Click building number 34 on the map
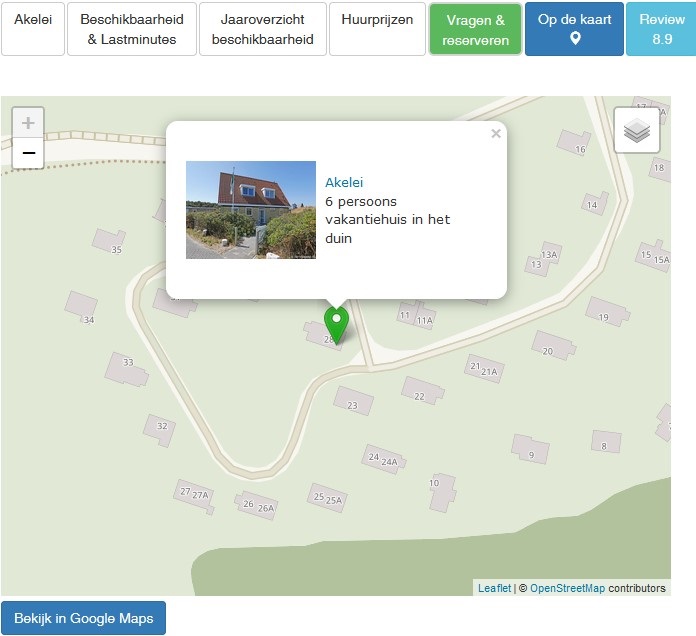The image size is (696, 636). (x=84, y=309)
